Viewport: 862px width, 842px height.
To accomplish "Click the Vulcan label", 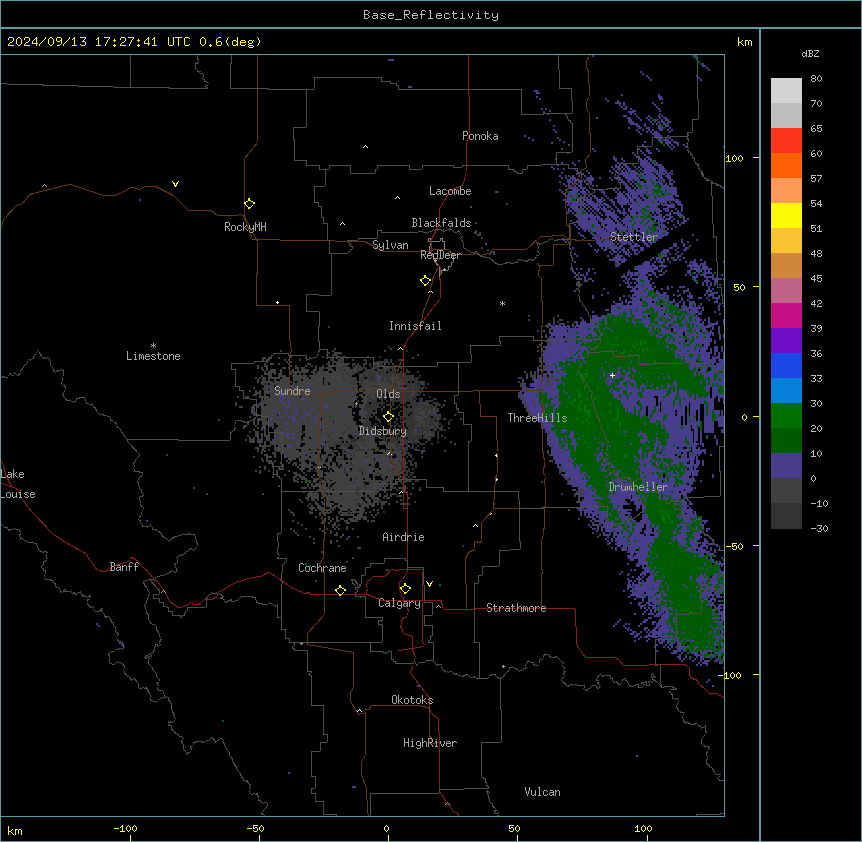I will click(542, 792).
